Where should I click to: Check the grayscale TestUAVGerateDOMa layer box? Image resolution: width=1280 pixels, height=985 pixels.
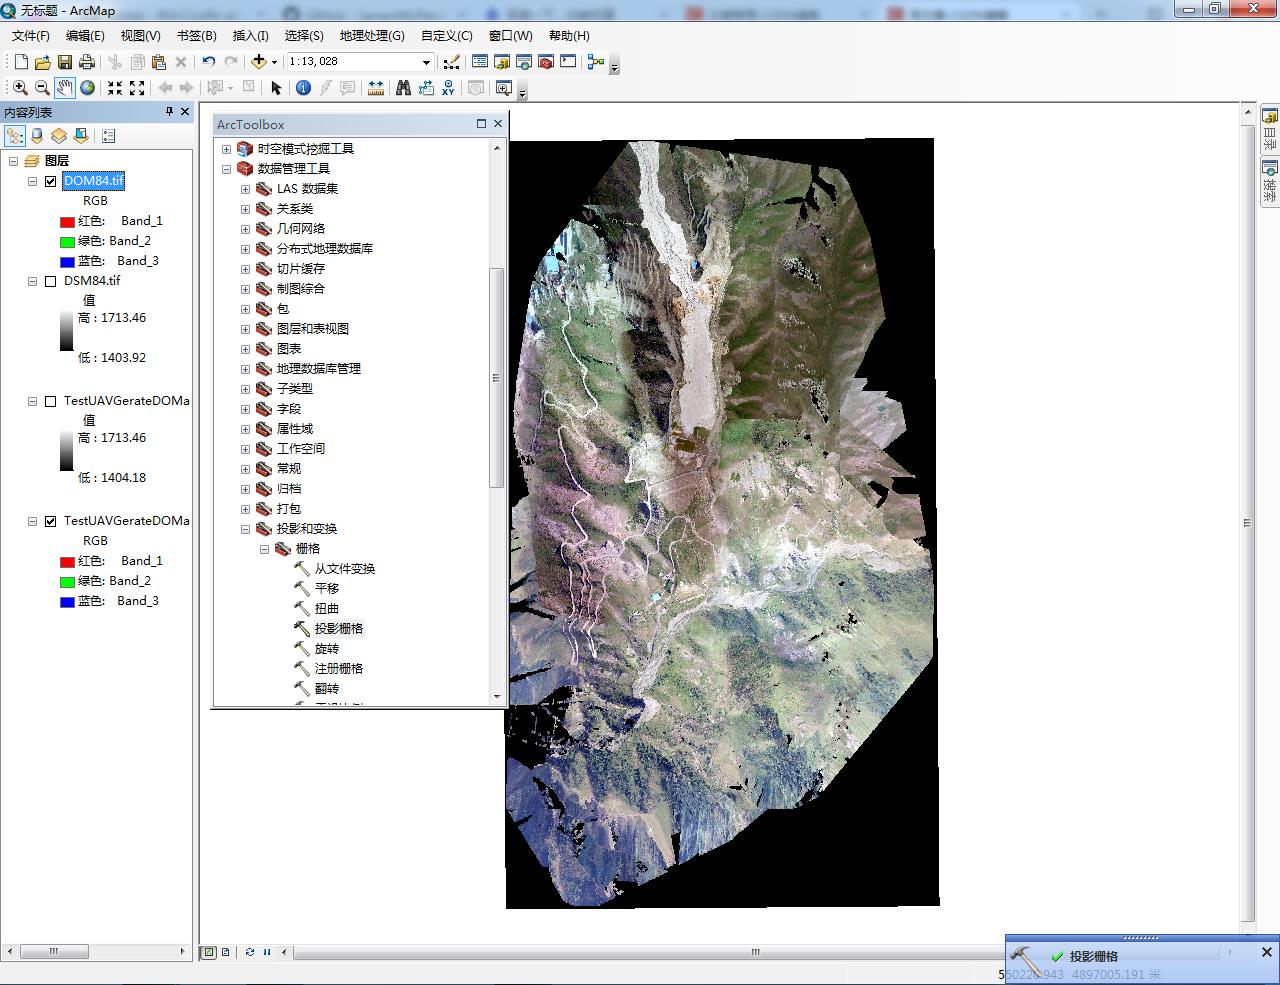pos(51,401)
